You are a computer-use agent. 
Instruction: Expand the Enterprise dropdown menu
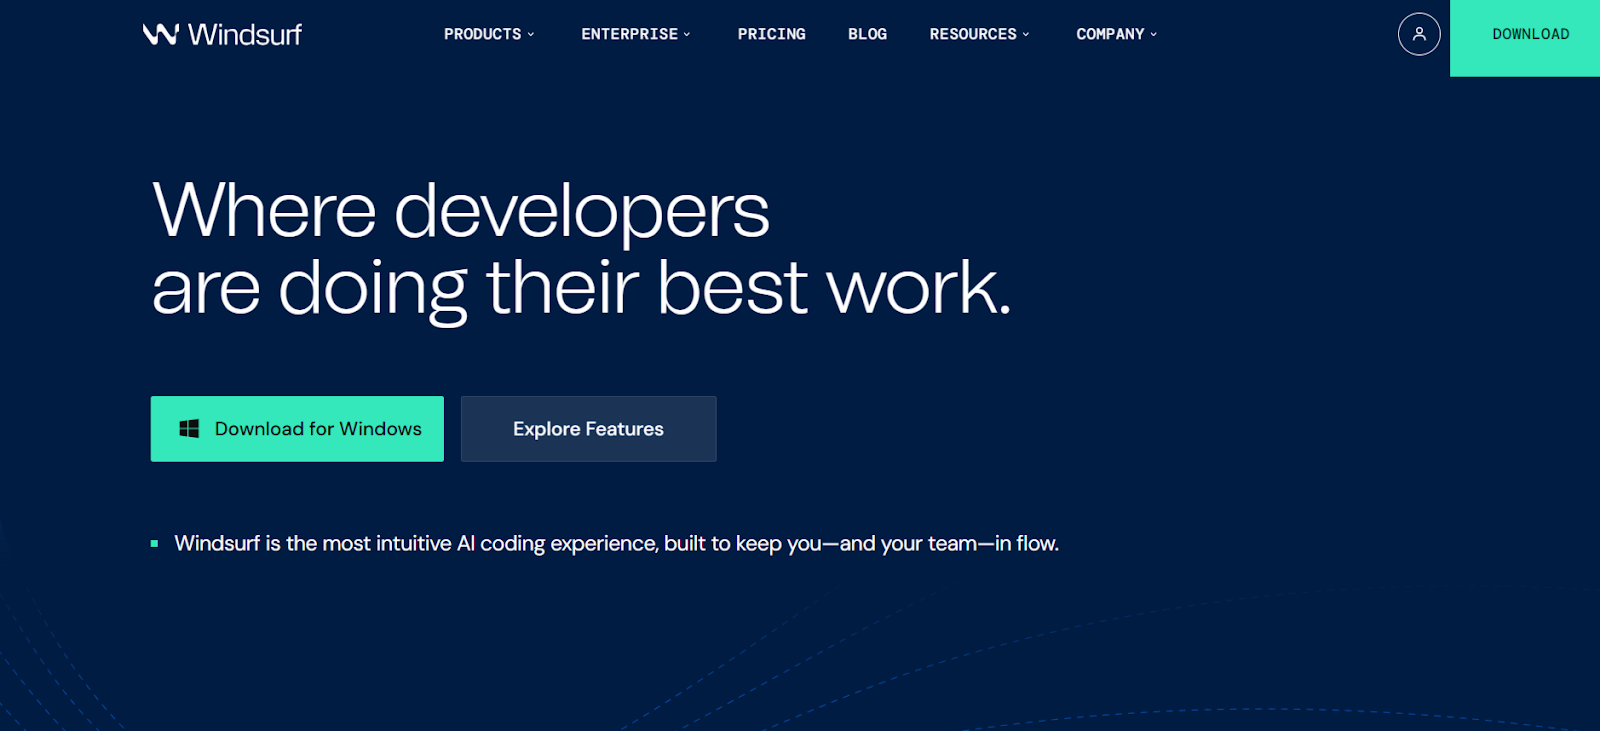(636, 34)
